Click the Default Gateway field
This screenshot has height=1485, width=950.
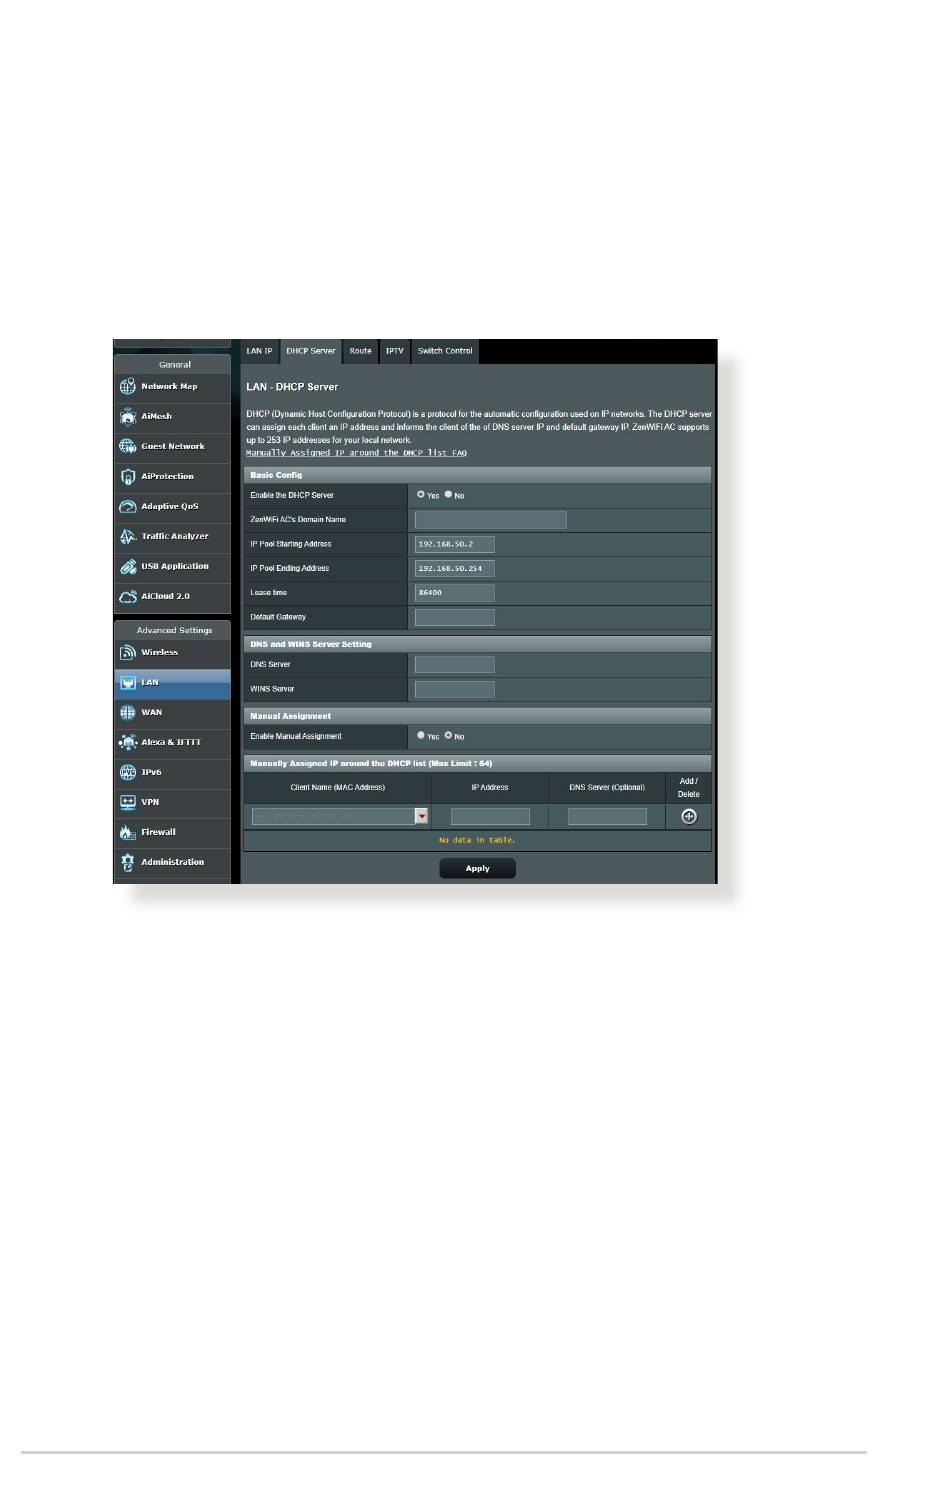(454, 617)
